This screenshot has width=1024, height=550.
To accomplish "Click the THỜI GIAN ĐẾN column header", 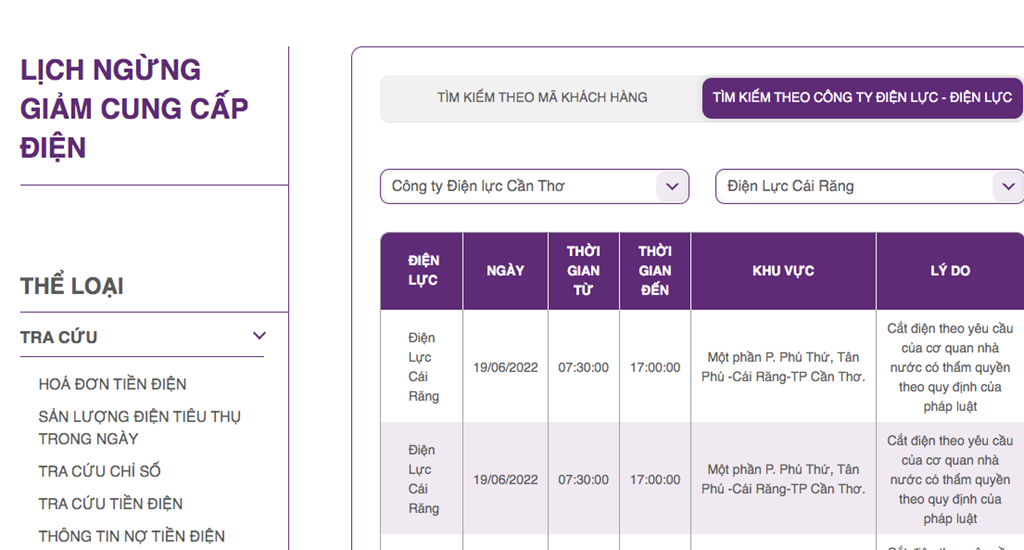I will pyautogui.click(x=655, y=271).
